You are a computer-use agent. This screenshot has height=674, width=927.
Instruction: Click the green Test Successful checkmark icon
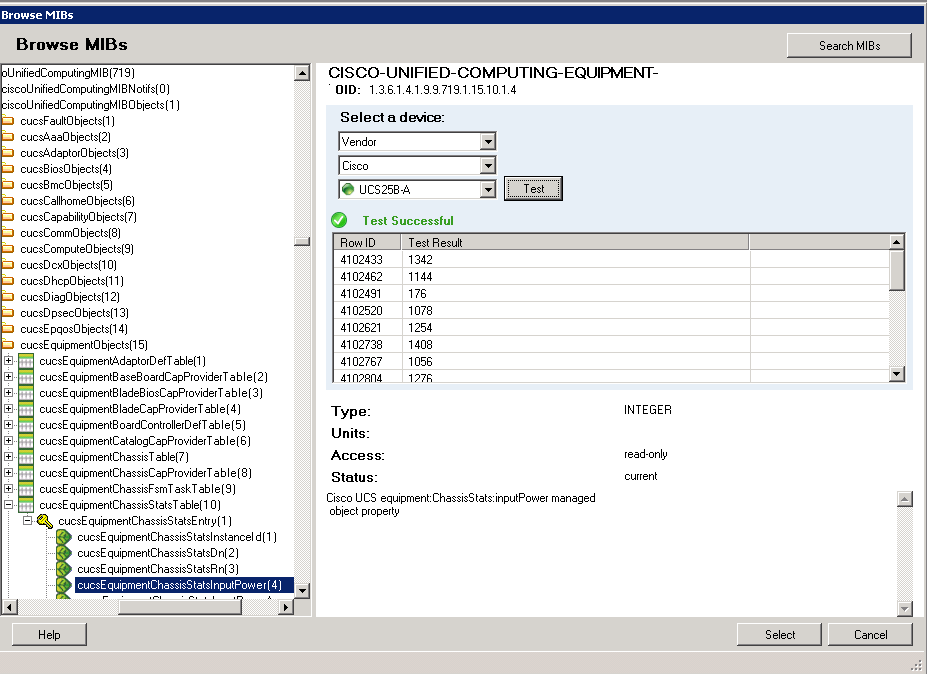[339, 220]
